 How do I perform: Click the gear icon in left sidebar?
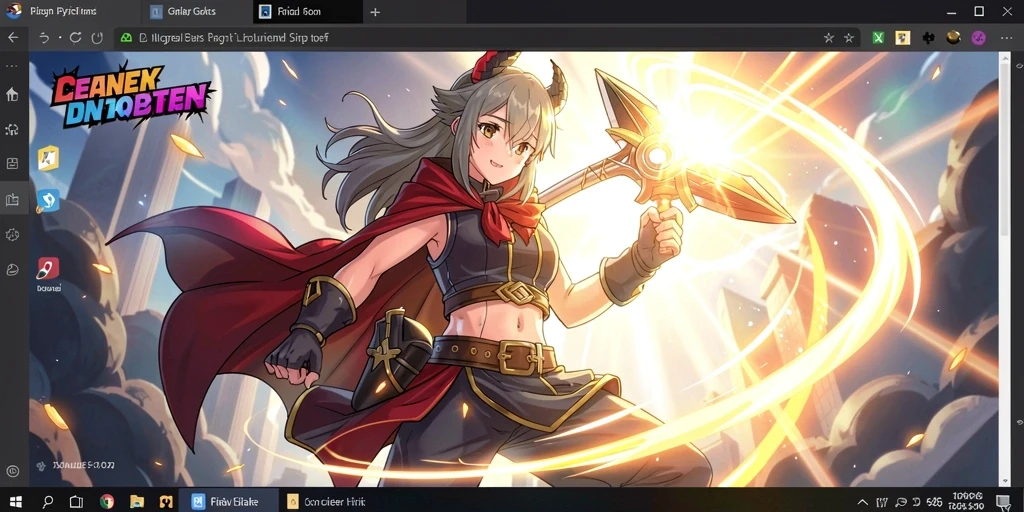(x=12, y=234)
